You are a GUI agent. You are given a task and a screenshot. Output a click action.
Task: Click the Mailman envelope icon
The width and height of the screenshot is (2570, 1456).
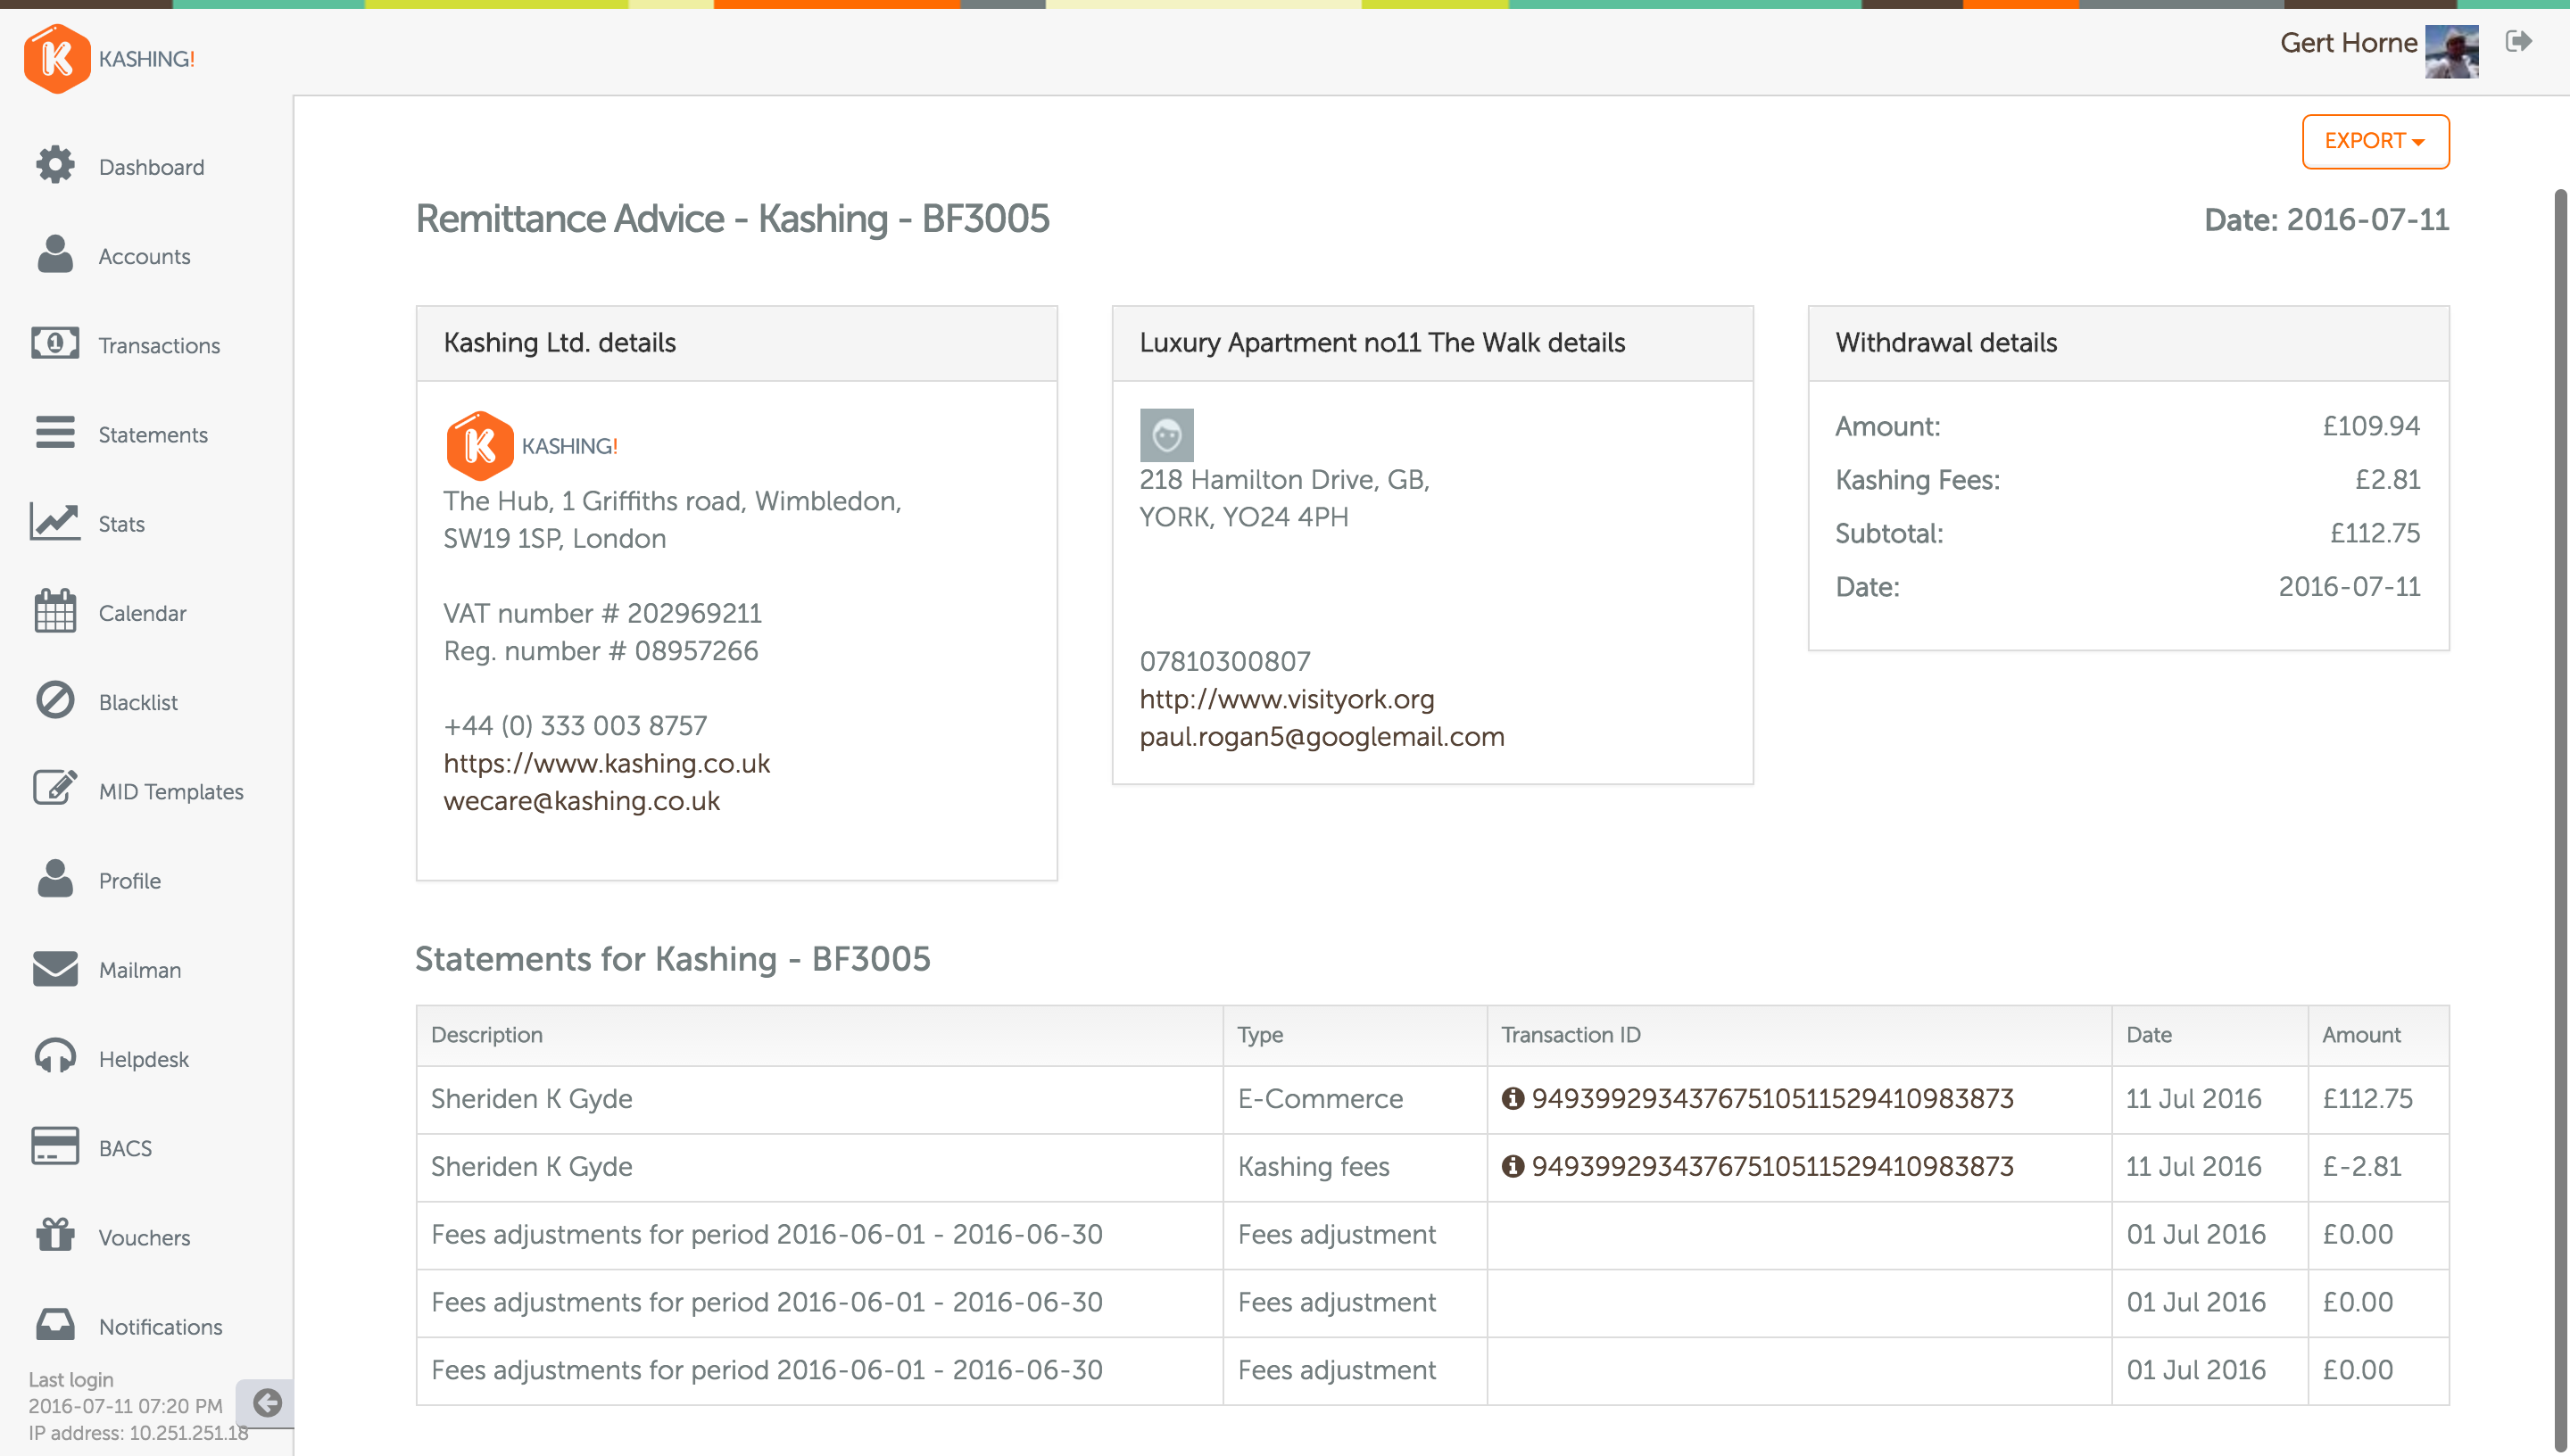55,969
